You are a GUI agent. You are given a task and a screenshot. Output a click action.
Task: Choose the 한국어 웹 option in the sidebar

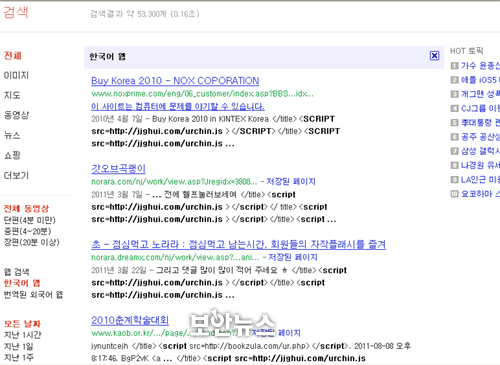tap(22, 283)
